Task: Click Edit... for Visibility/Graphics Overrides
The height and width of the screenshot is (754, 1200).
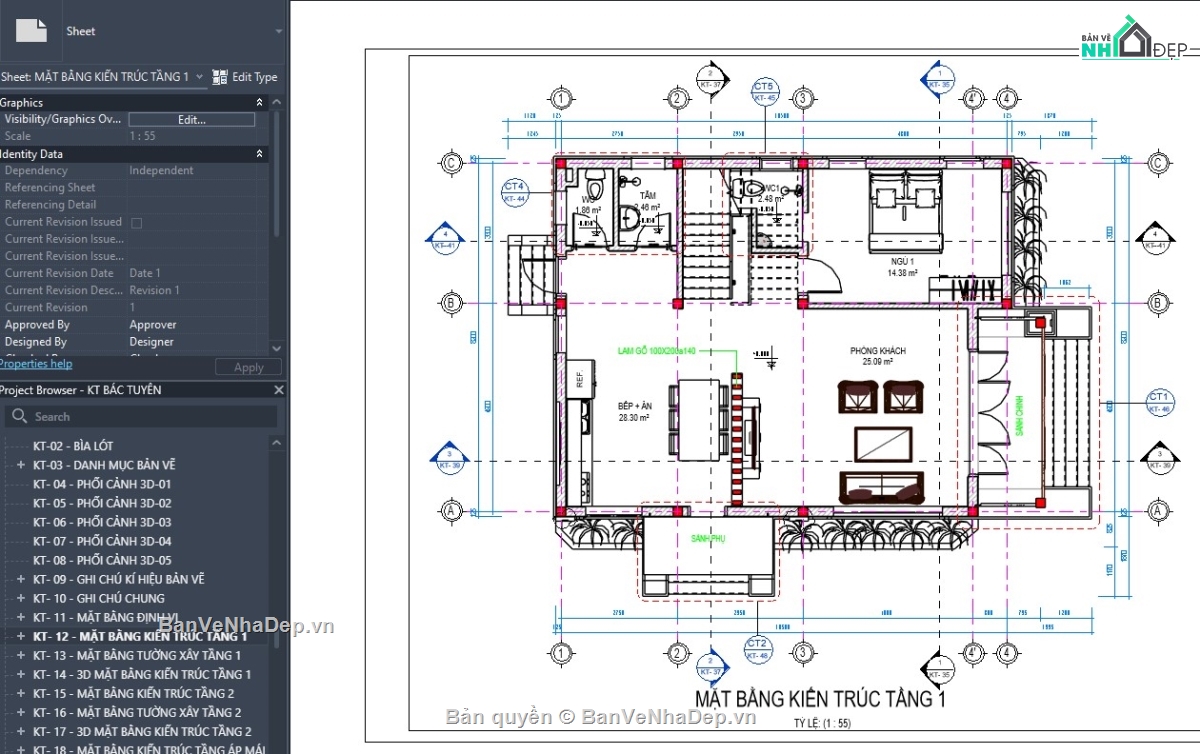Action: pyautogui.click(x=192, y=119)
